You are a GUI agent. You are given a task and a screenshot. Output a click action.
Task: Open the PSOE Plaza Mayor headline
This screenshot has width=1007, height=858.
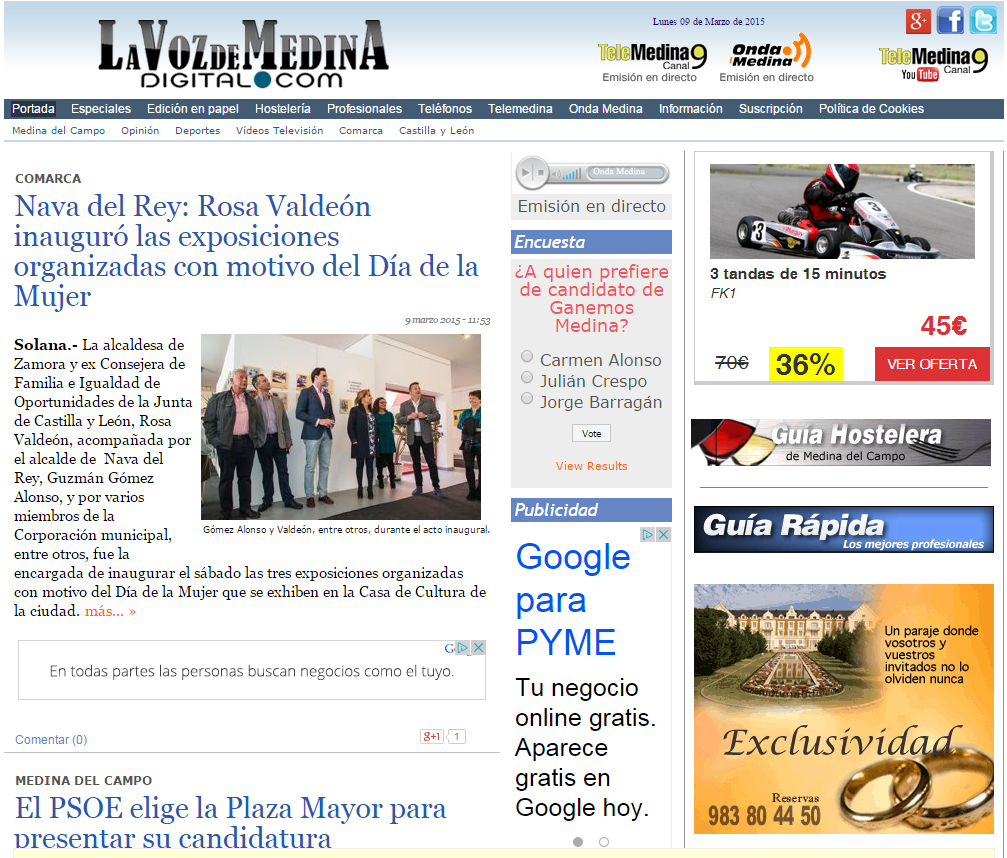point(231,822)
